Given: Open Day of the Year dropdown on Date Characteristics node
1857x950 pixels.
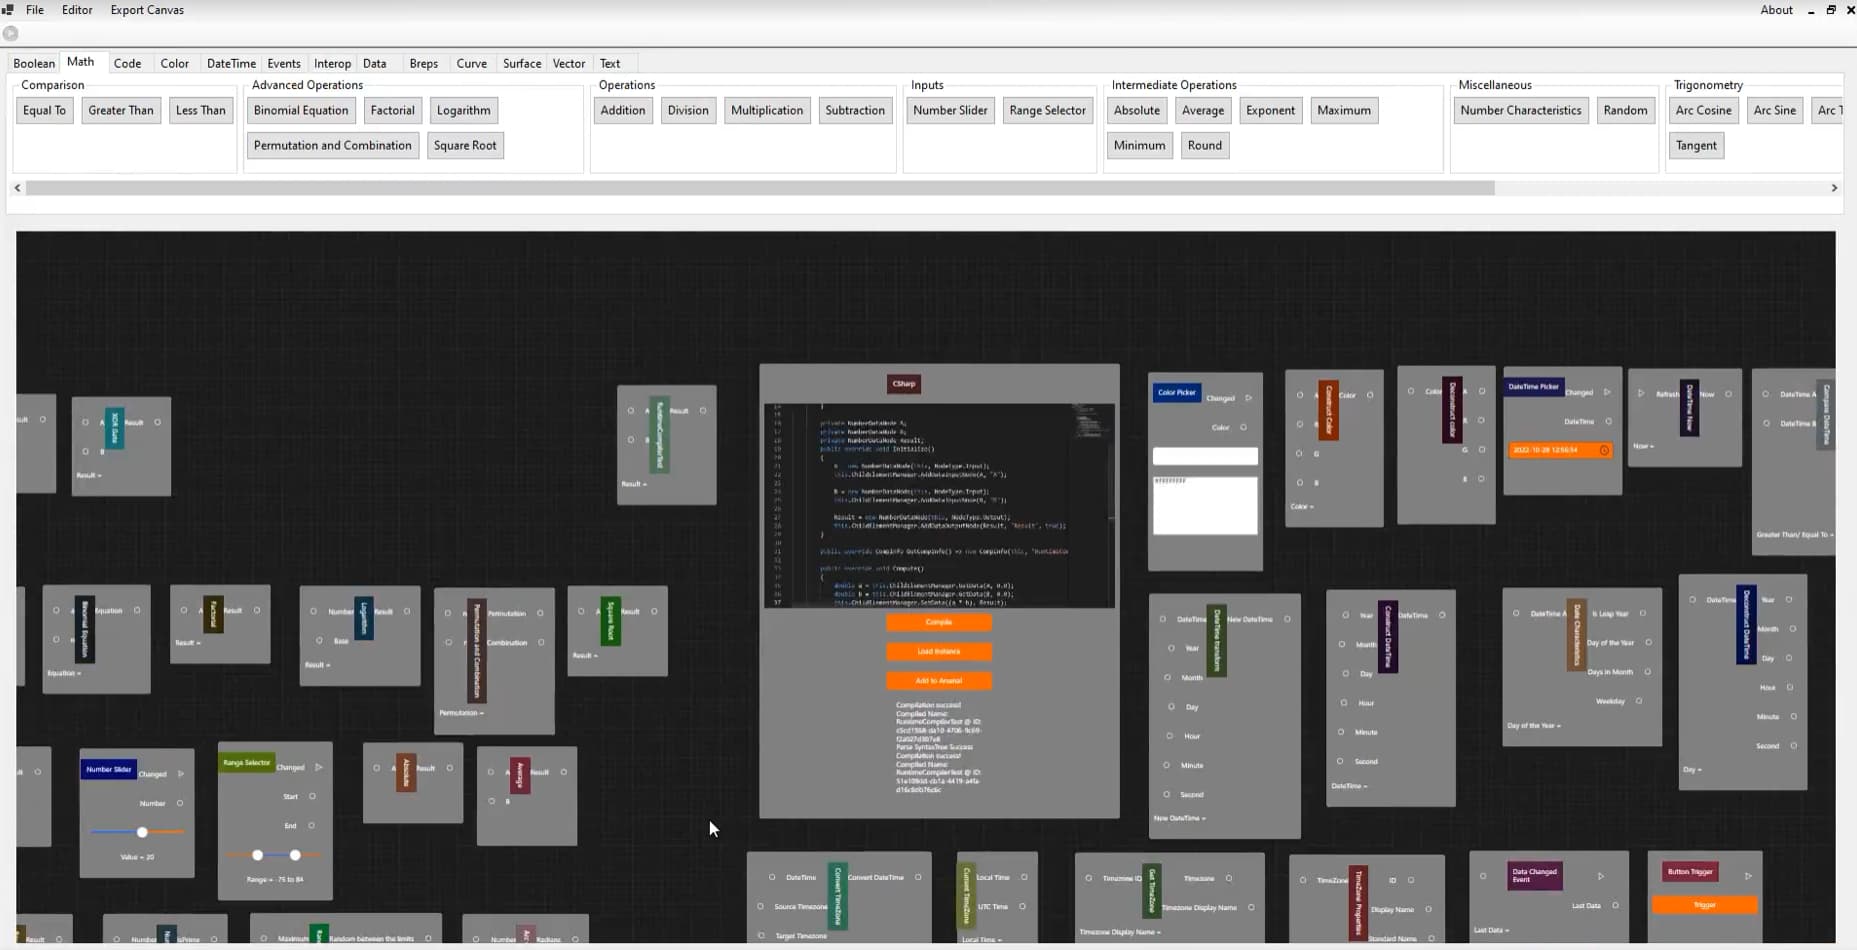Looking at the screenshot, I should click(1534, 726).
